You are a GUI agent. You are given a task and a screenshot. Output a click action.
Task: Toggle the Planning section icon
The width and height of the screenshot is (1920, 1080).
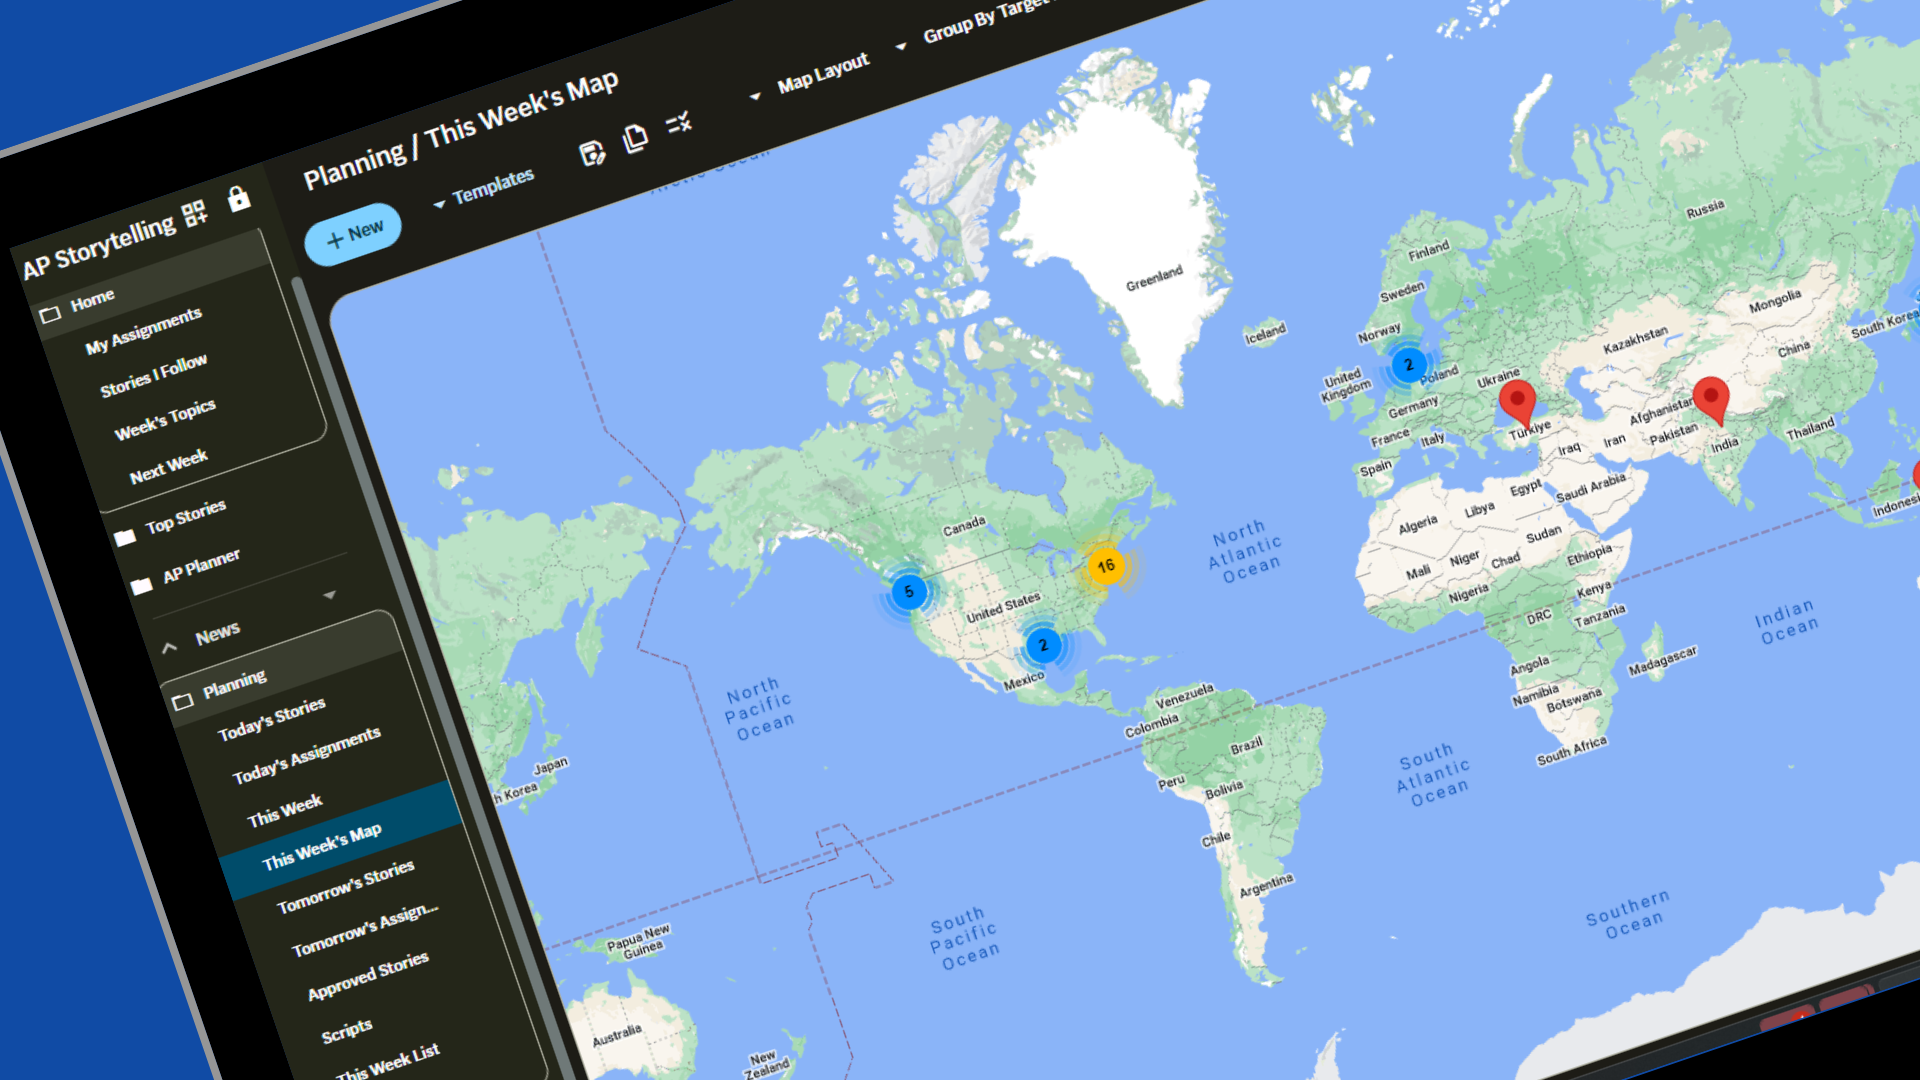pyautogui.click(x=184, y=701)
